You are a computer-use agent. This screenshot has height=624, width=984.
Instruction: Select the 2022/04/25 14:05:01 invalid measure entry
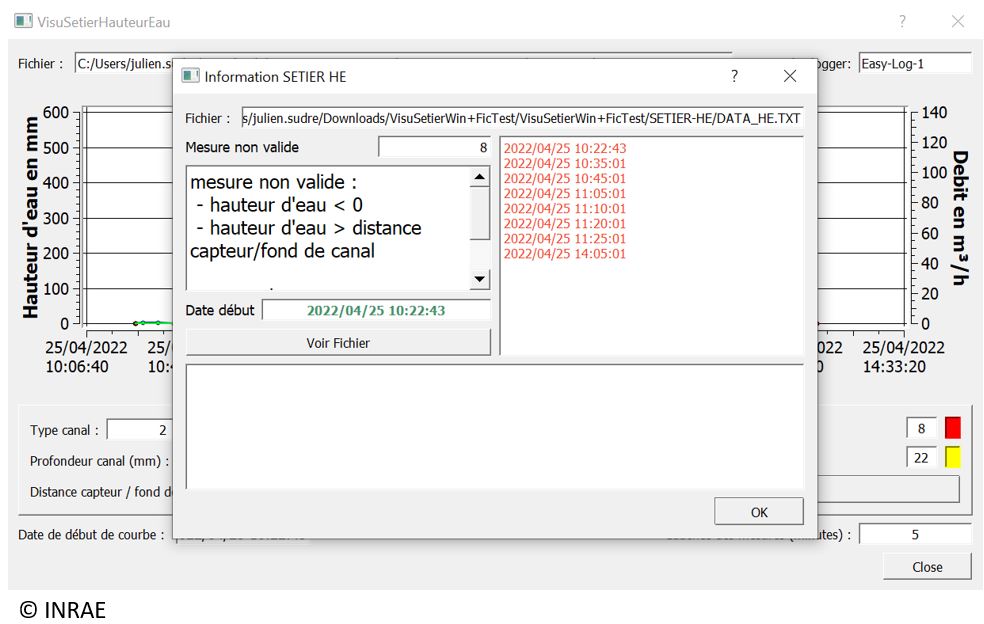(565, 254)
